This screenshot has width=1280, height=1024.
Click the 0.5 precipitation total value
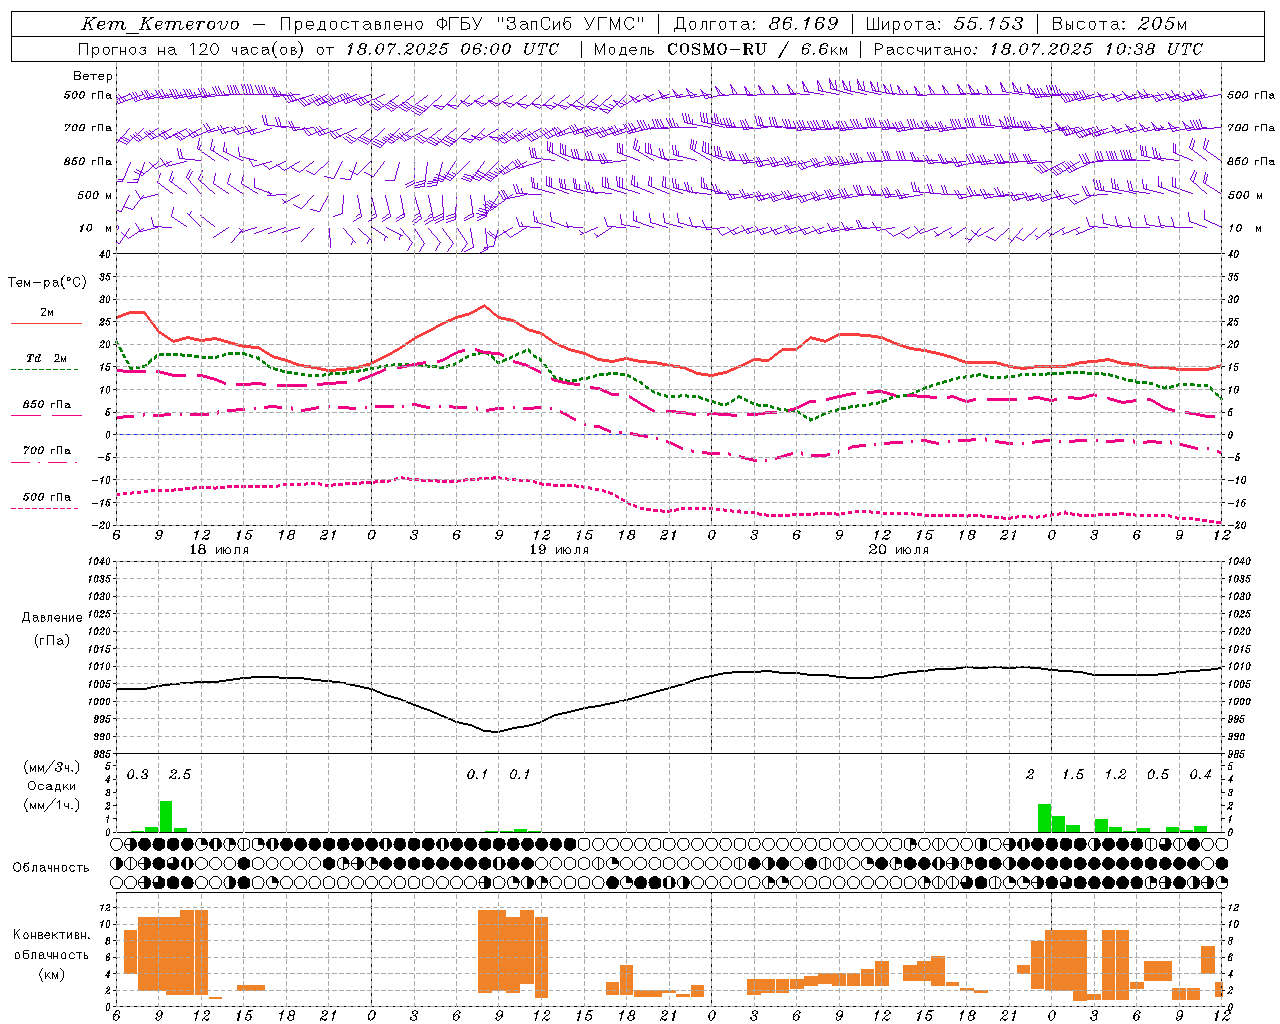tap(1158, 775)
